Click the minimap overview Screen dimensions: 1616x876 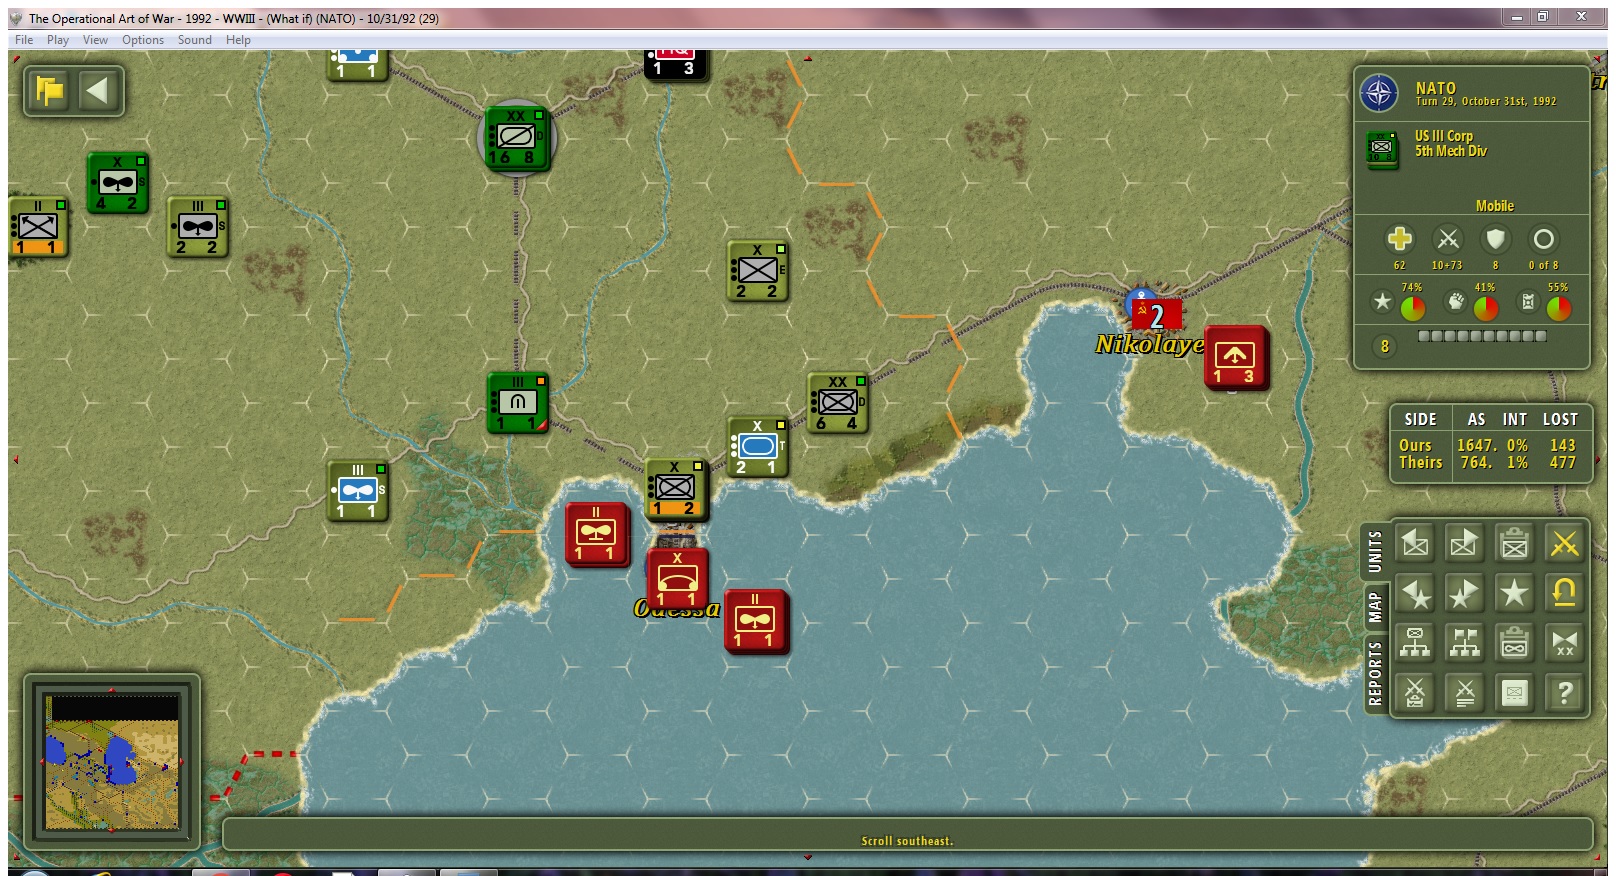coord(114,763)
